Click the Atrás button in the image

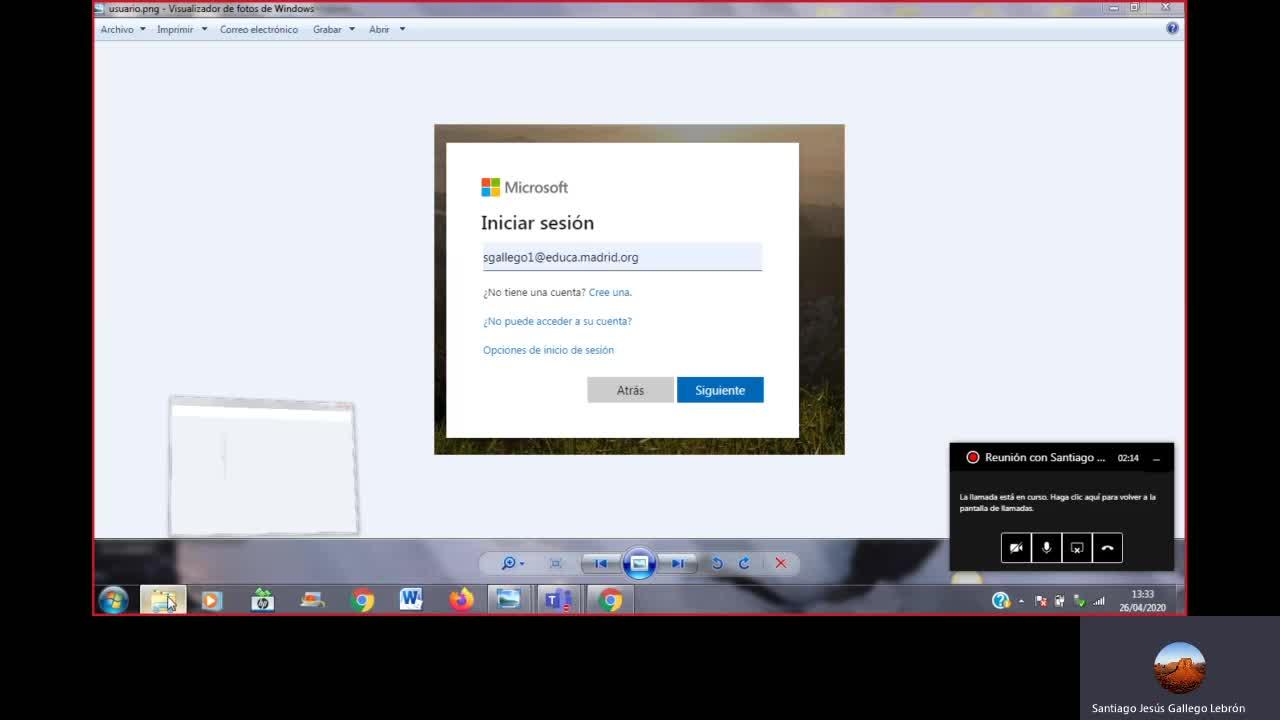630,390
